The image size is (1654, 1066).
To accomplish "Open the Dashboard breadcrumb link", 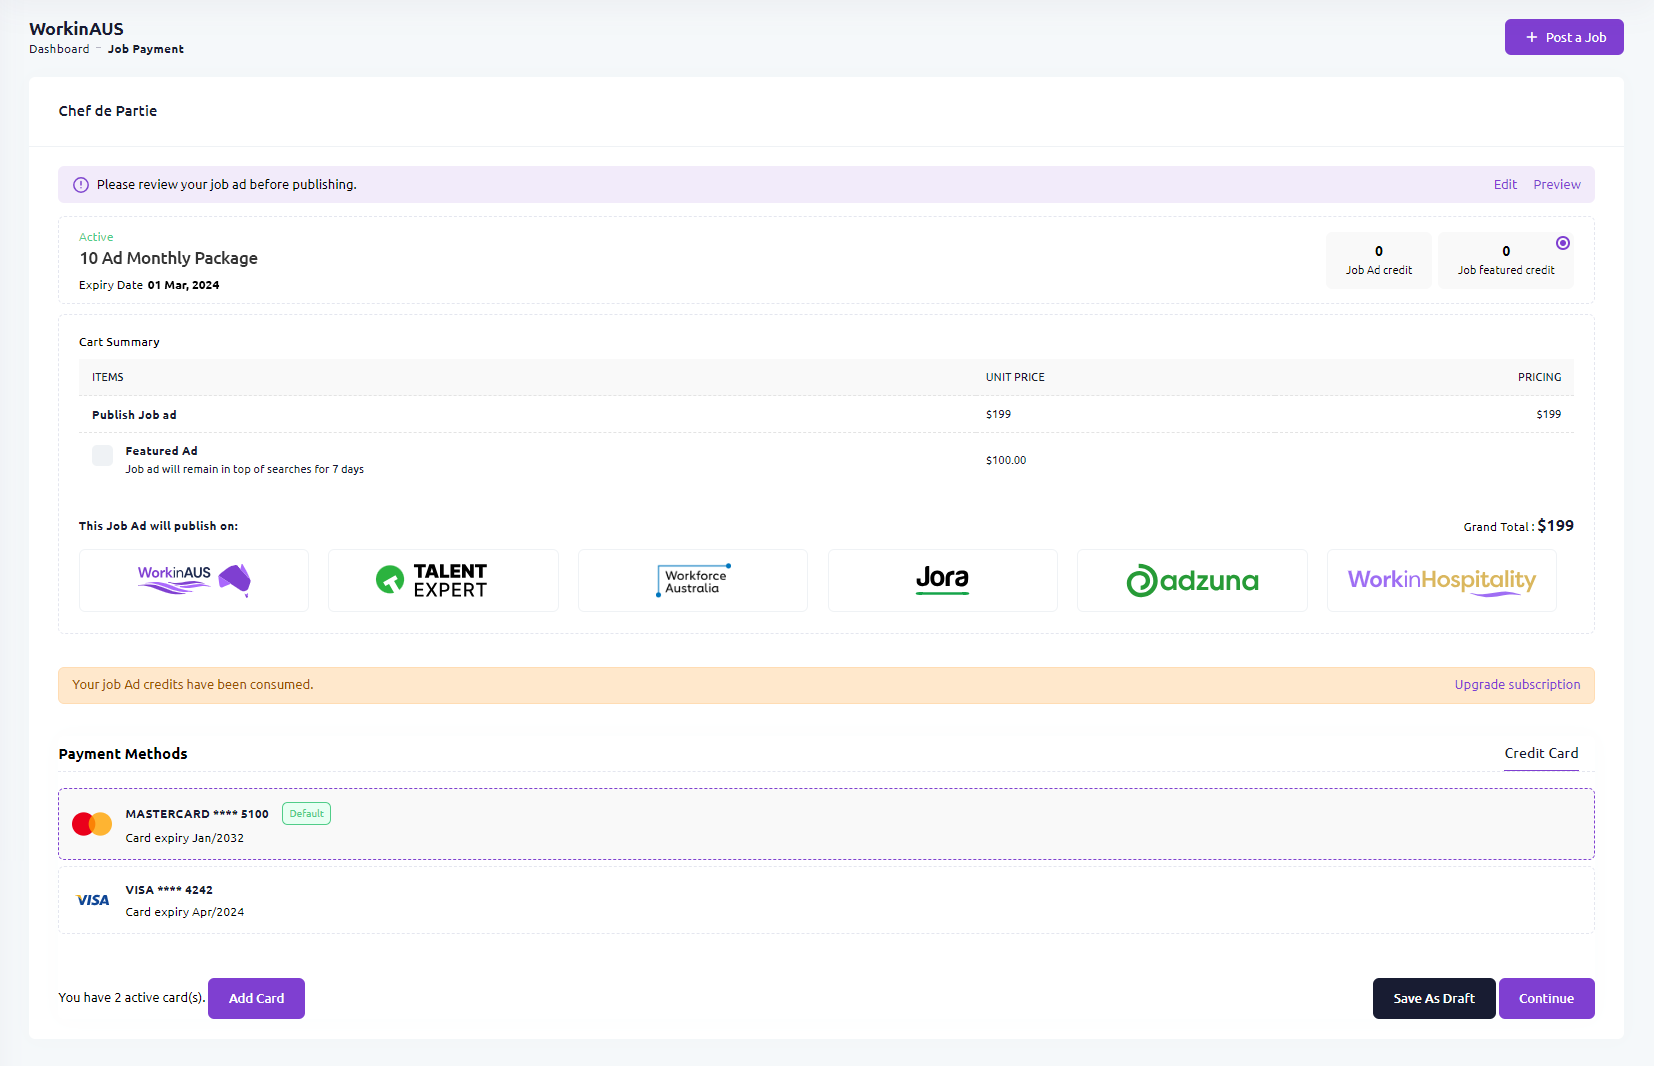I will click(59, 49).
